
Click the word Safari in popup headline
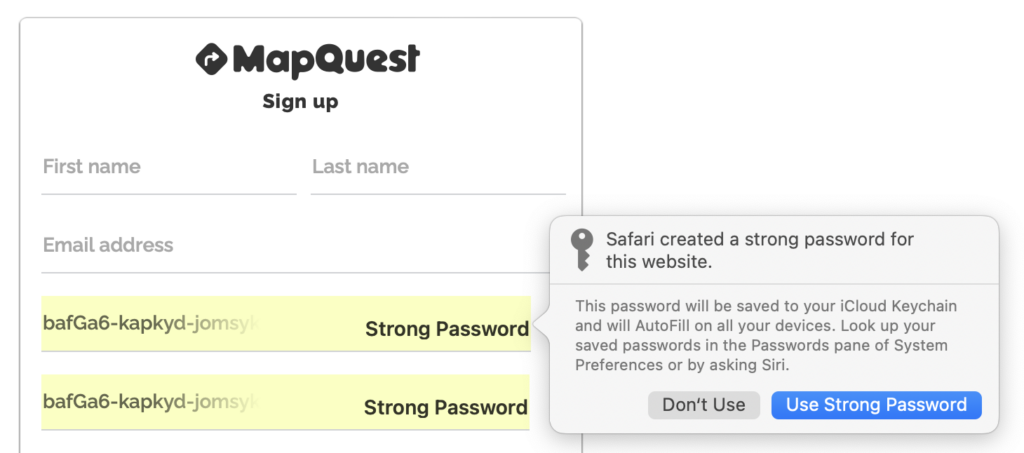click(633, 240)
